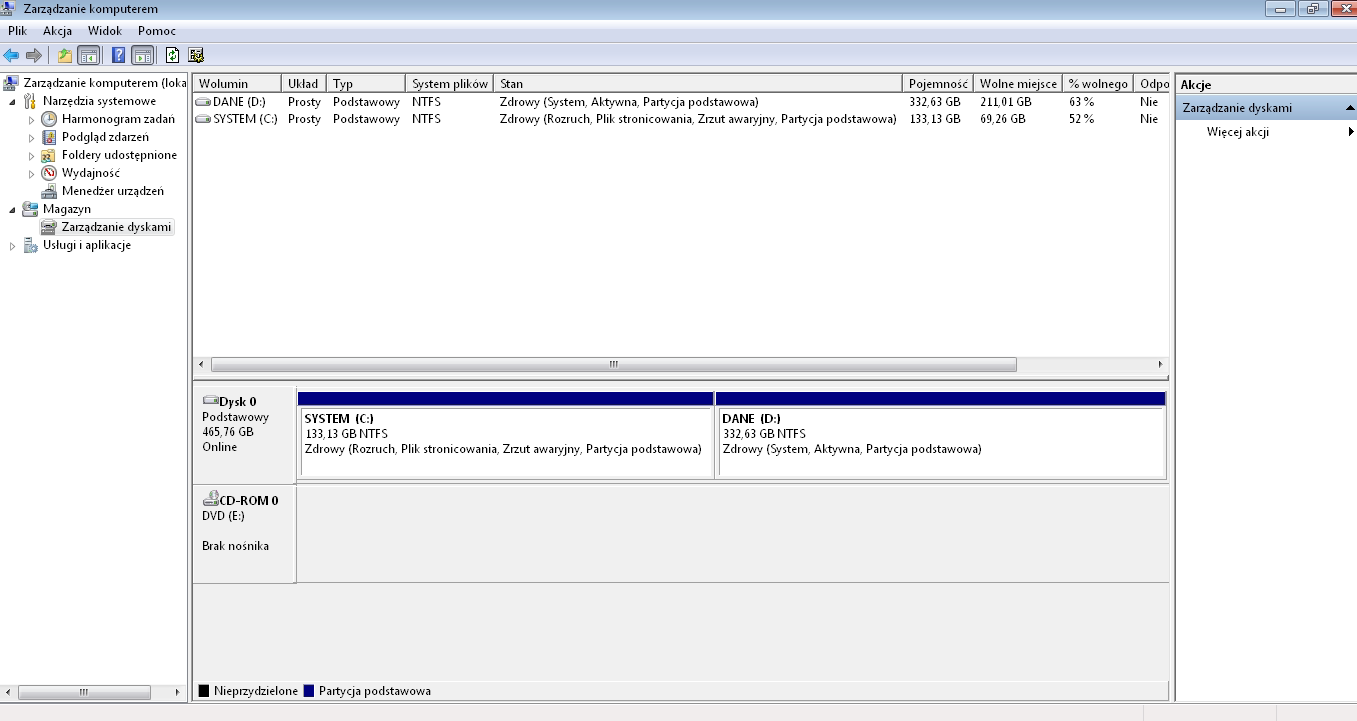
Task: Click the Magazyn storage icon
Action: coord(30,209)
